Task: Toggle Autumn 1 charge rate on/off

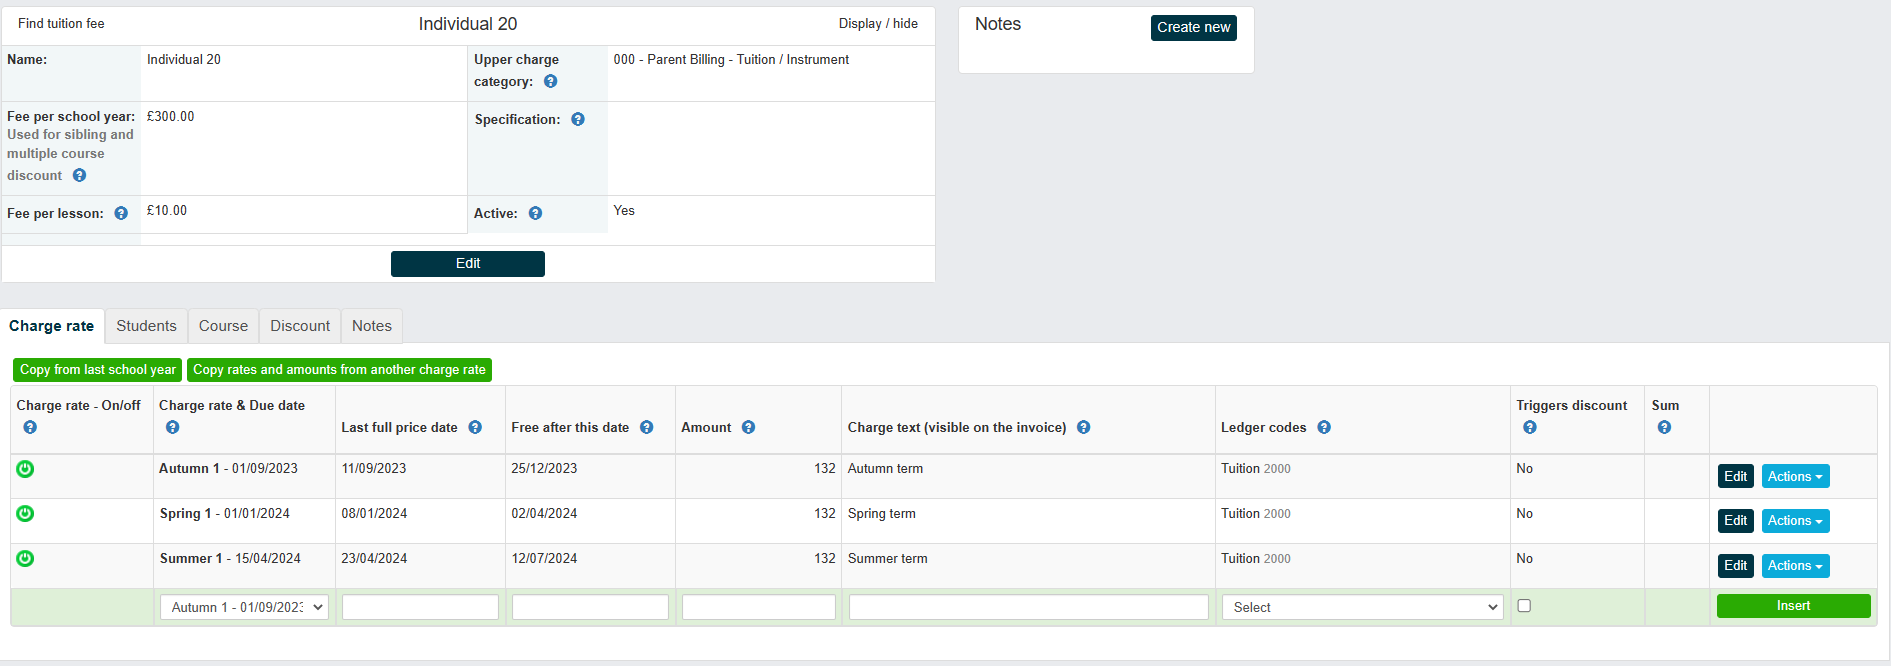Action: point(25,468)
